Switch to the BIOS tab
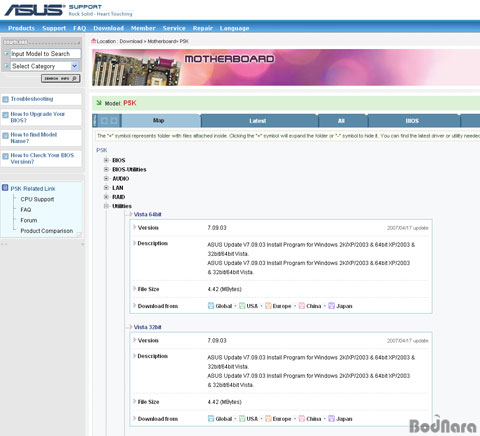The image size is (480, 436). coord(412,121)
